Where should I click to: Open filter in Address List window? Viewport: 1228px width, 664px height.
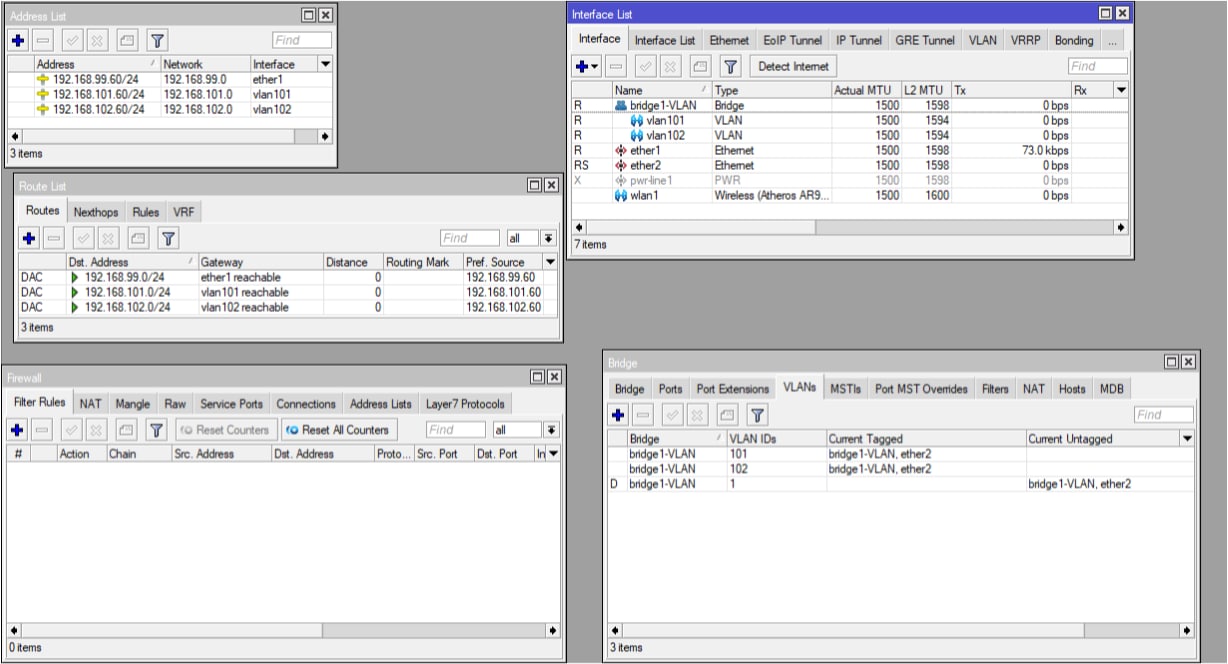click(x=157, y=41)
